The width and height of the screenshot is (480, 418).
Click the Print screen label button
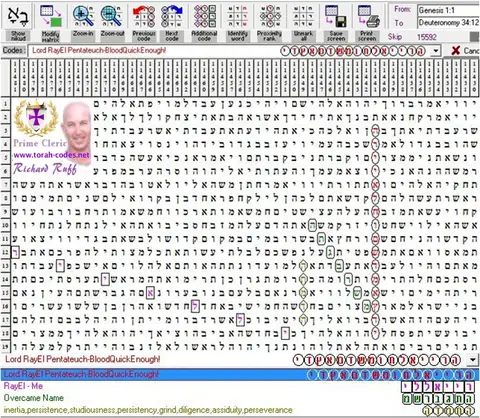[x=367, y=36]
